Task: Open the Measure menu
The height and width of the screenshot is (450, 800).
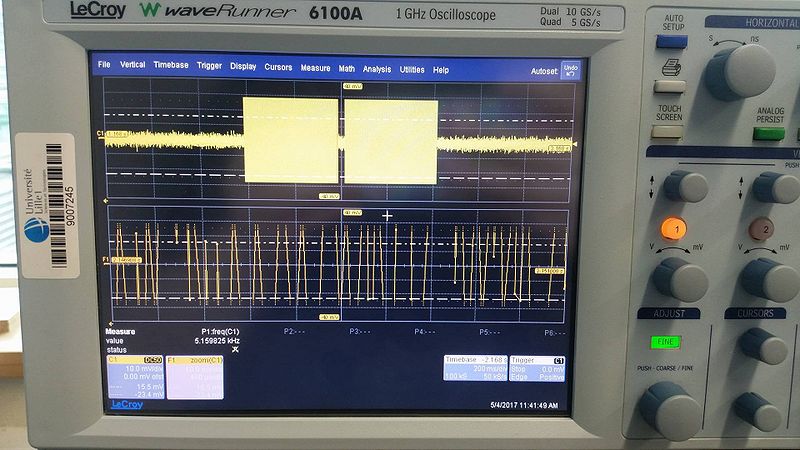Action: coord(315,69)
